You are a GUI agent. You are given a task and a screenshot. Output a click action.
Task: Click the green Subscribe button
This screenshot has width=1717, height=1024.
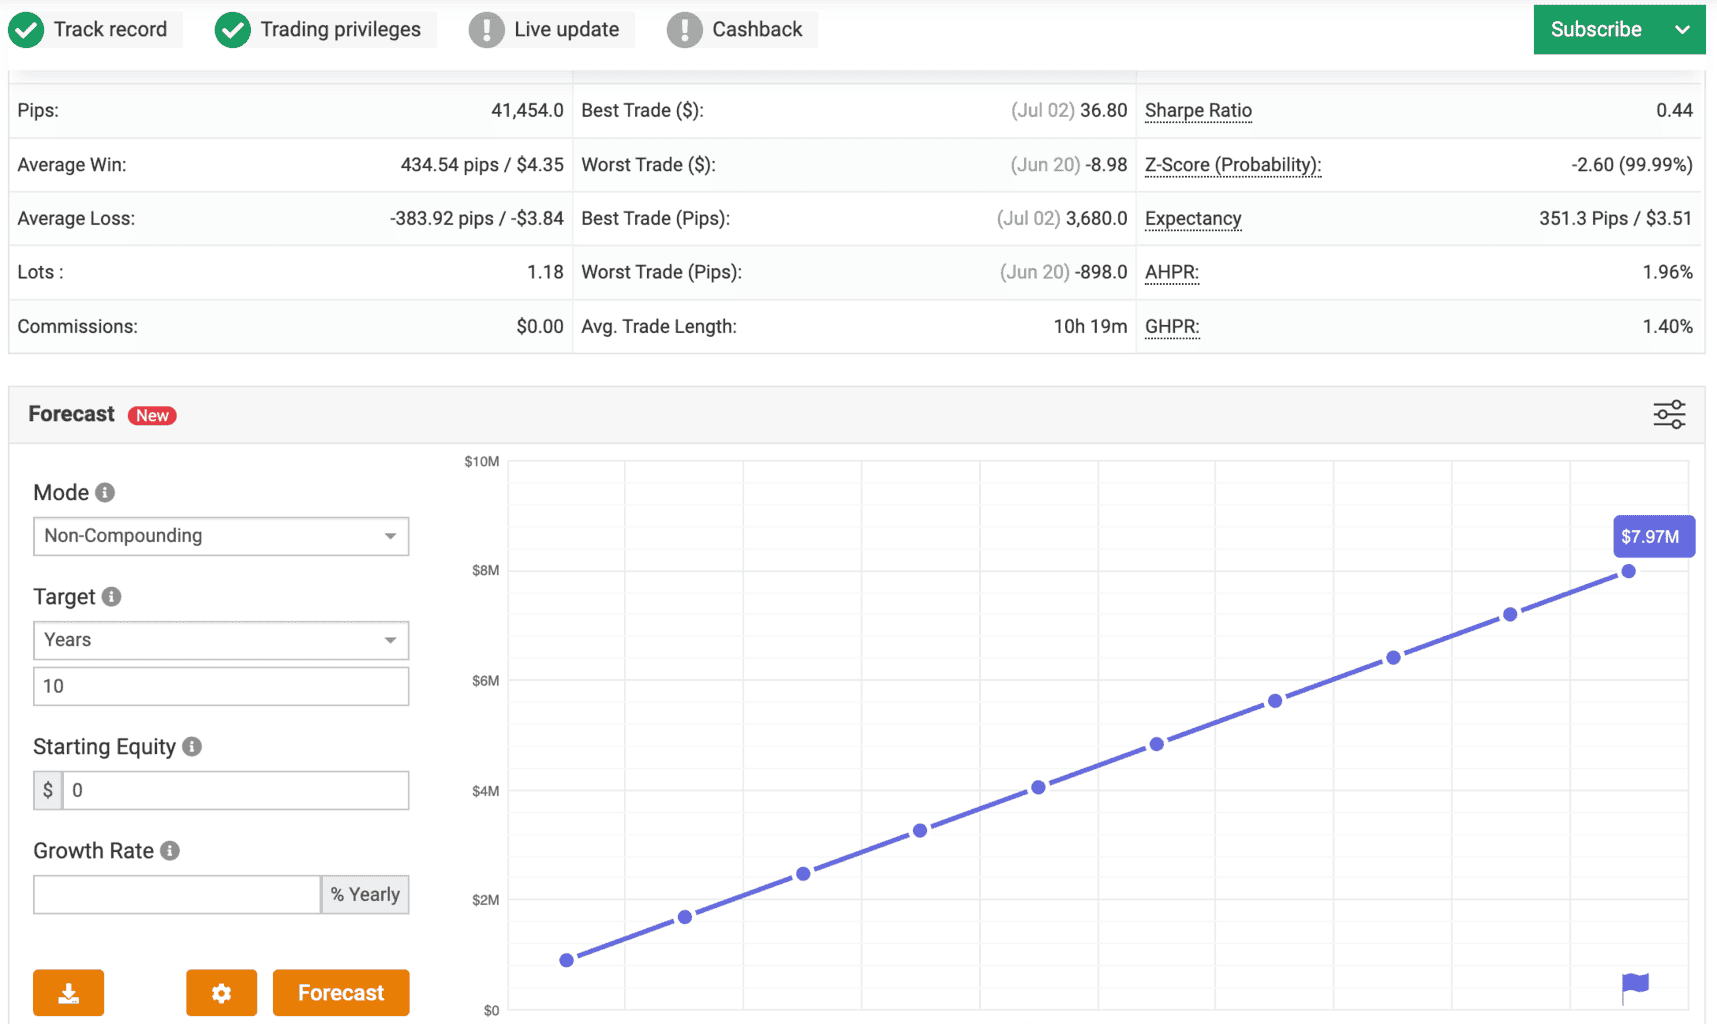click(x=1595, y=30)
